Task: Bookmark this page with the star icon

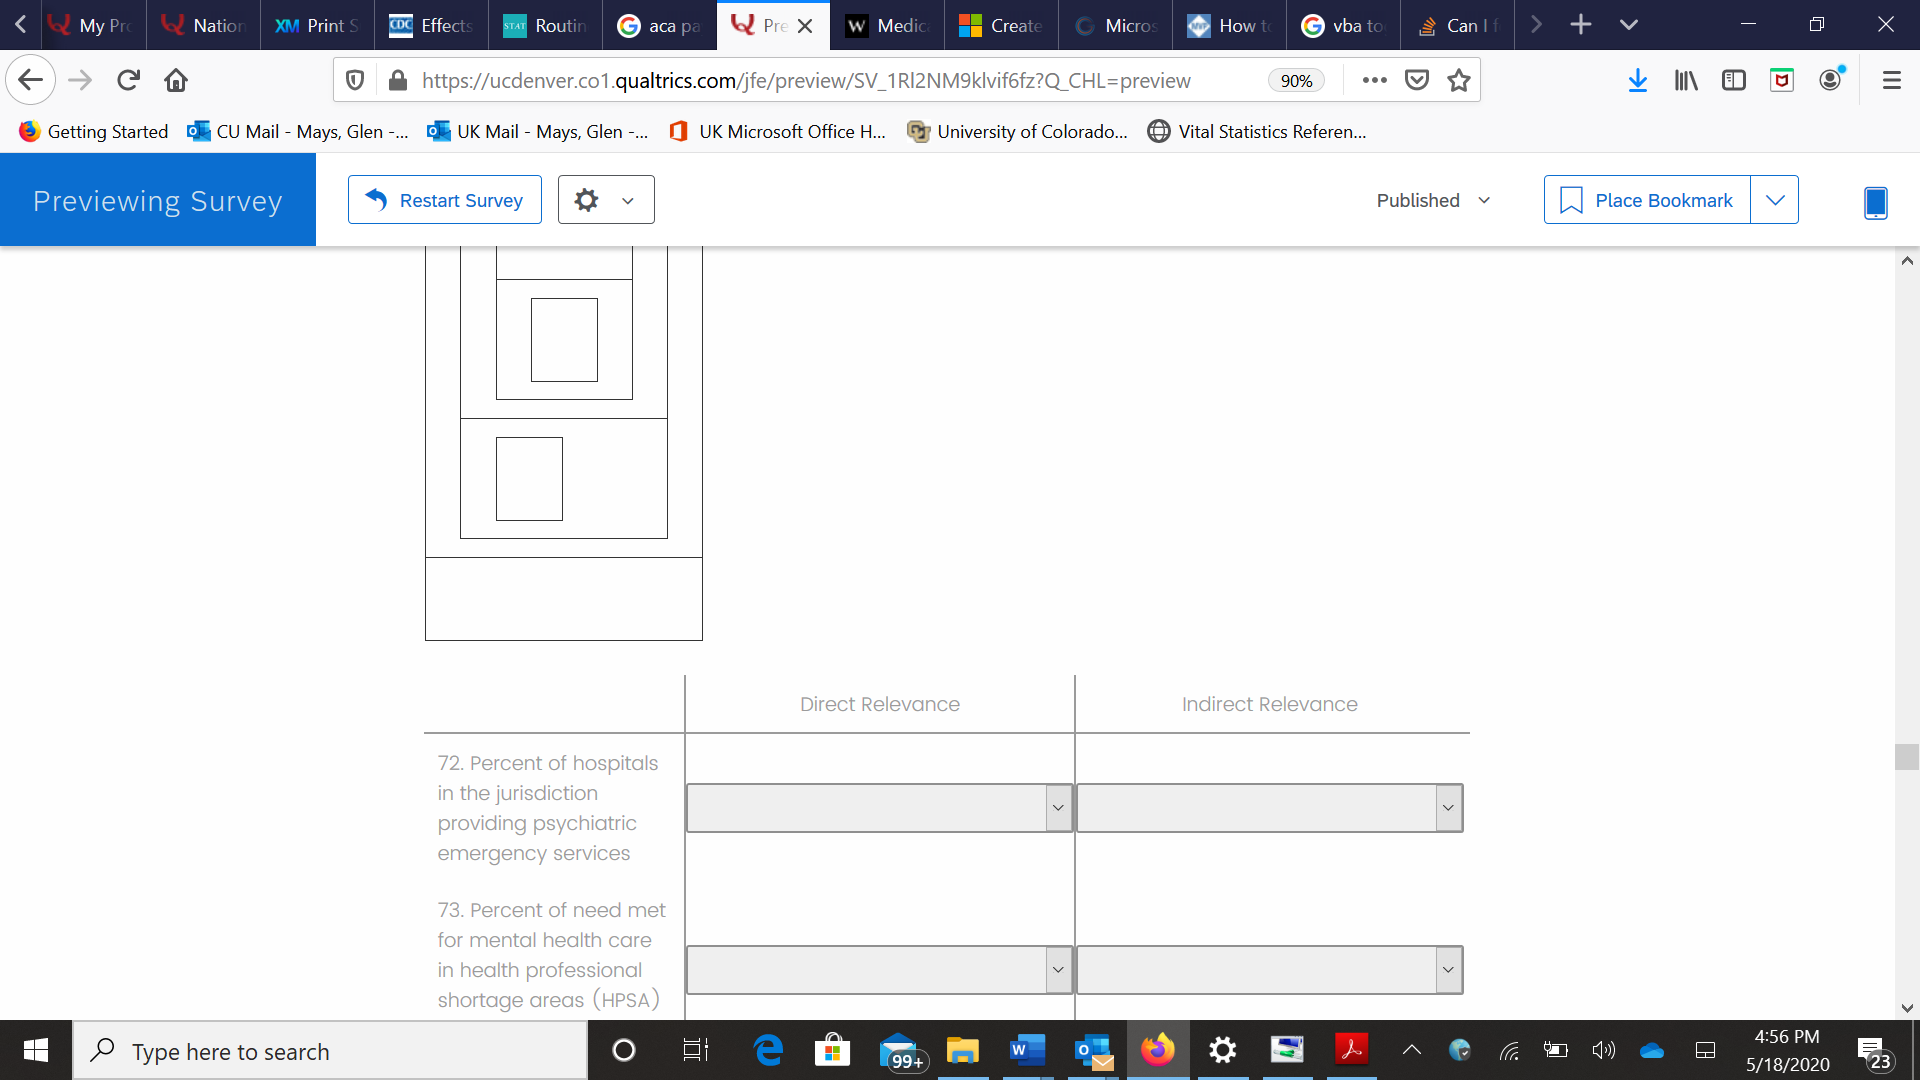Action: click(x=1459, y=80)
